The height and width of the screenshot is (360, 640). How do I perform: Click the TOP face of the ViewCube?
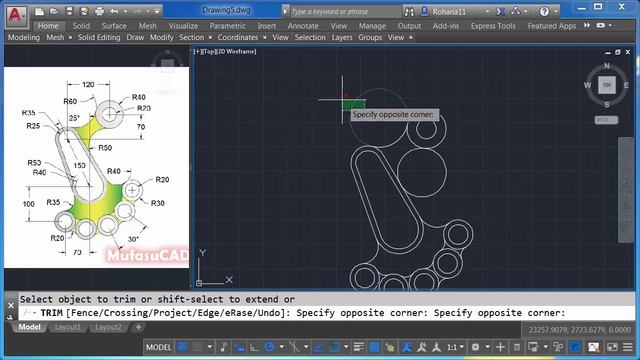pyautogui.click(x=607, y=85)
